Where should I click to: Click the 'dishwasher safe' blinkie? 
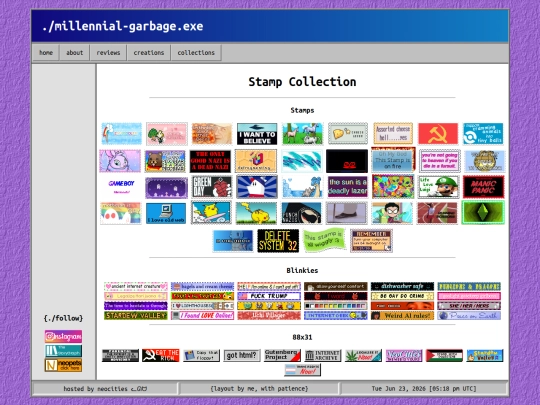pyautogui.click(x=402, y=286)
